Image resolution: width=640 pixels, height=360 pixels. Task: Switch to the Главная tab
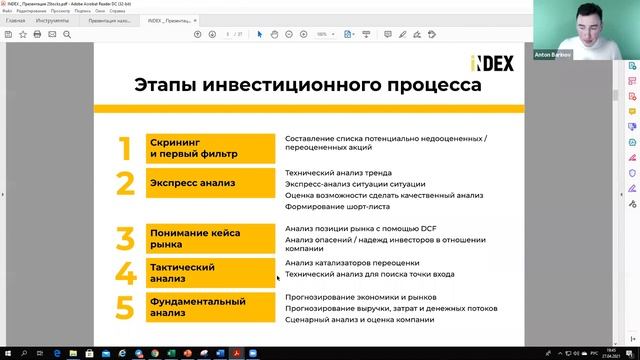tap(16, 20)
